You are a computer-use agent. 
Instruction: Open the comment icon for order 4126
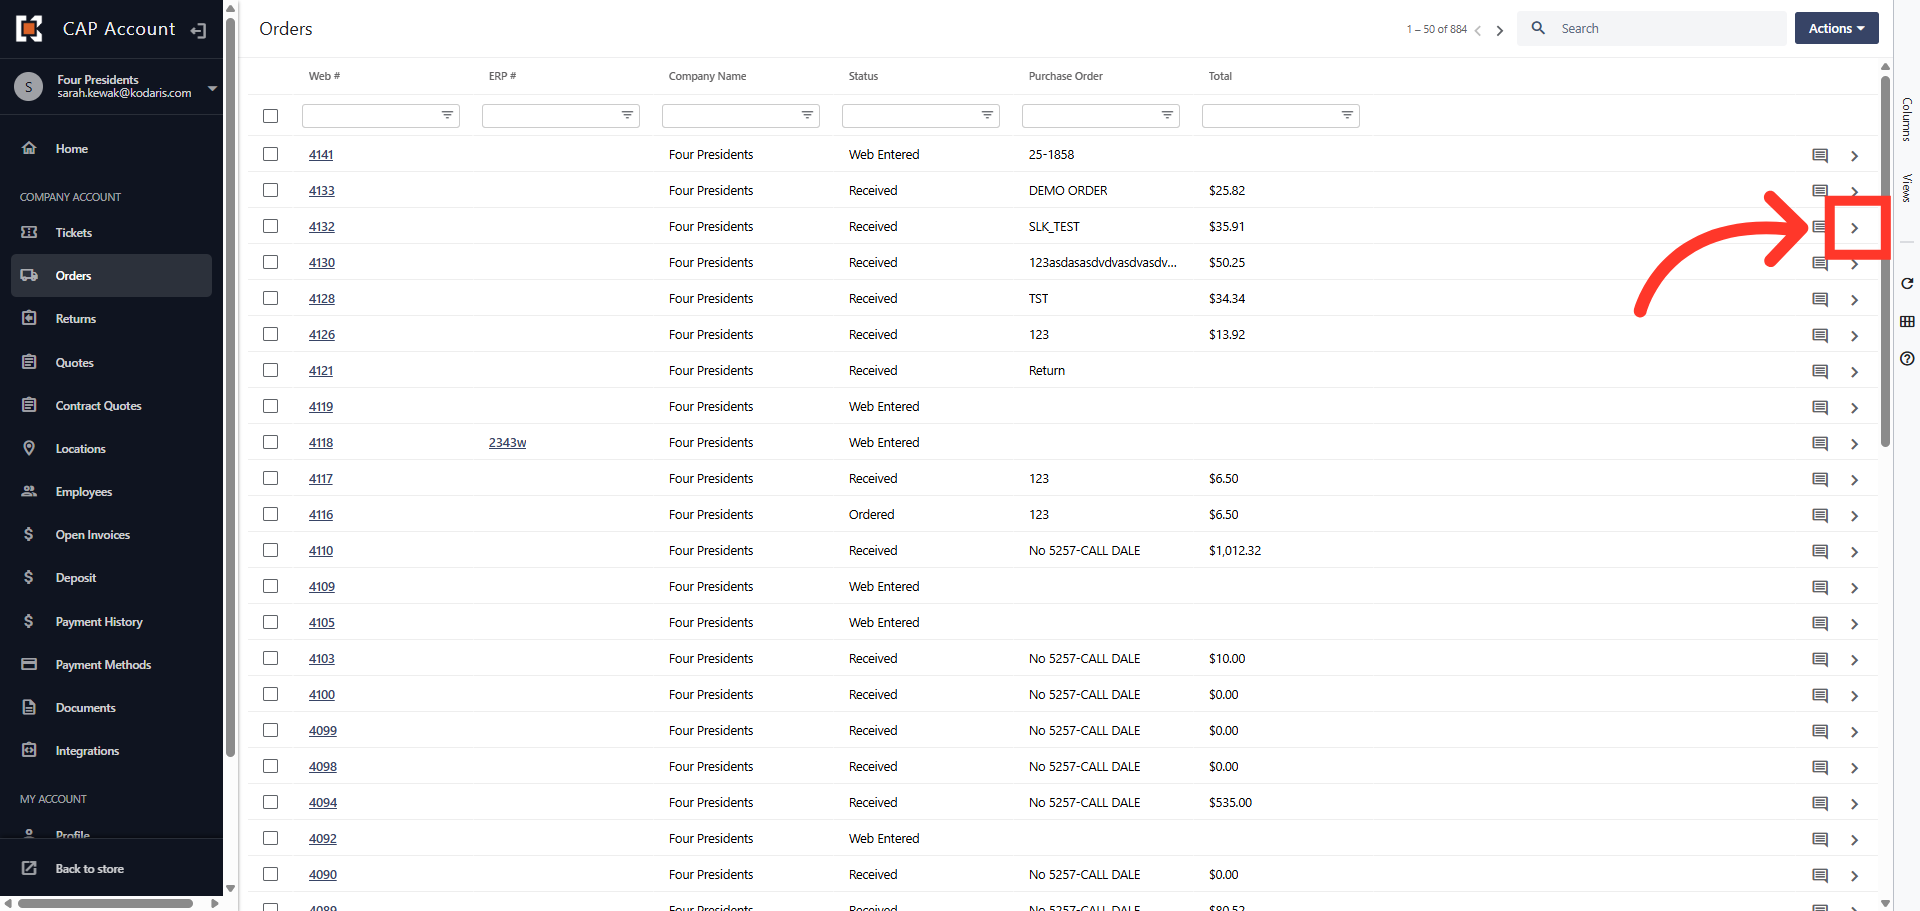[x=1820, y=336]
